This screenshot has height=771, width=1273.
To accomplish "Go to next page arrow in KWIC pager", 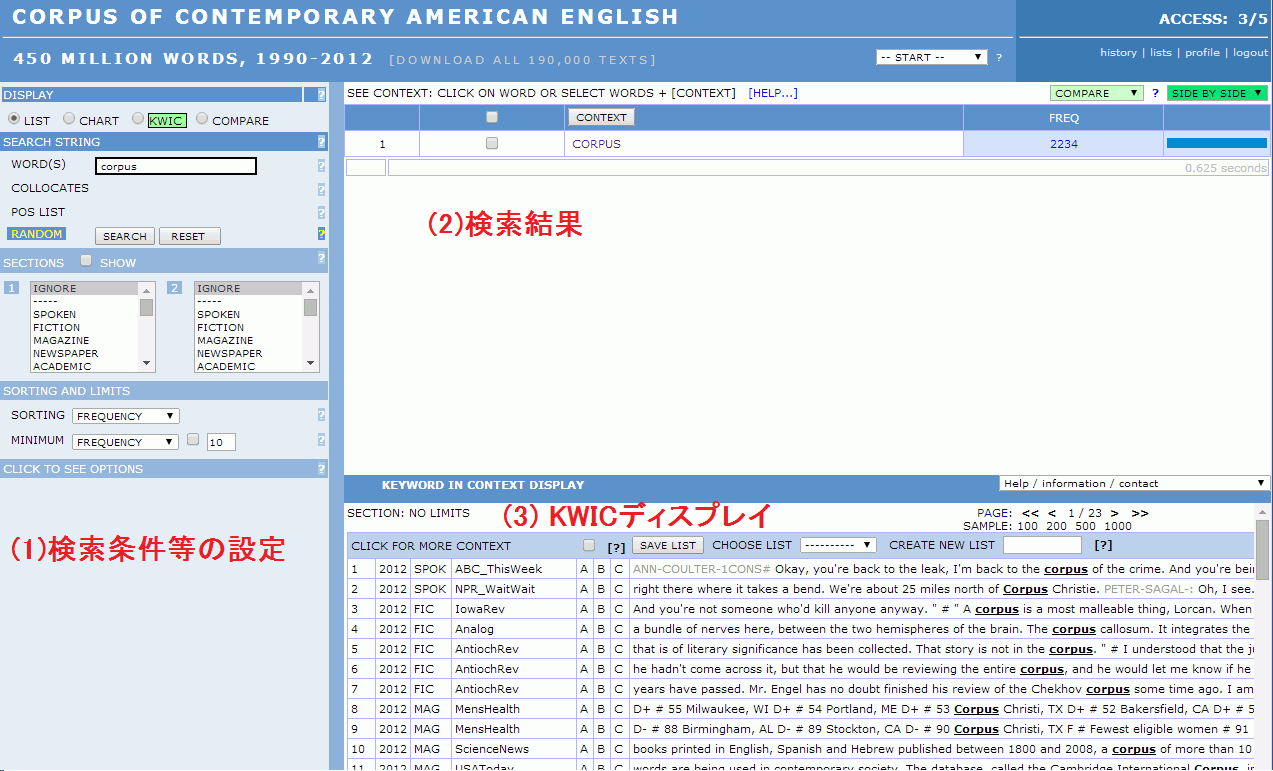I will [1114, 513].
